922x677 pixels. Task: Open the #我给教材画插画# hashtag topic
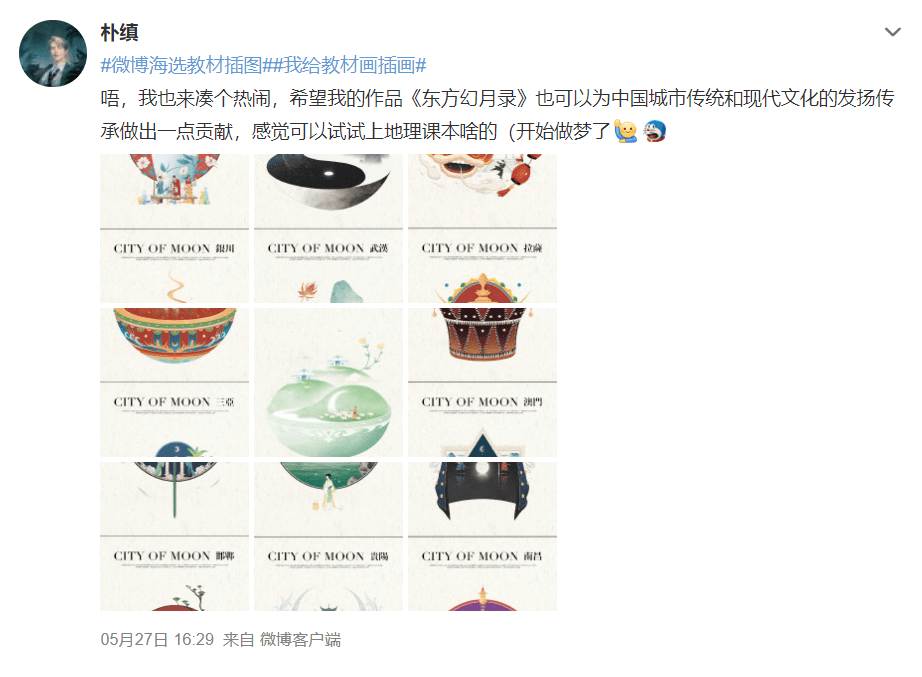(344, 65)
